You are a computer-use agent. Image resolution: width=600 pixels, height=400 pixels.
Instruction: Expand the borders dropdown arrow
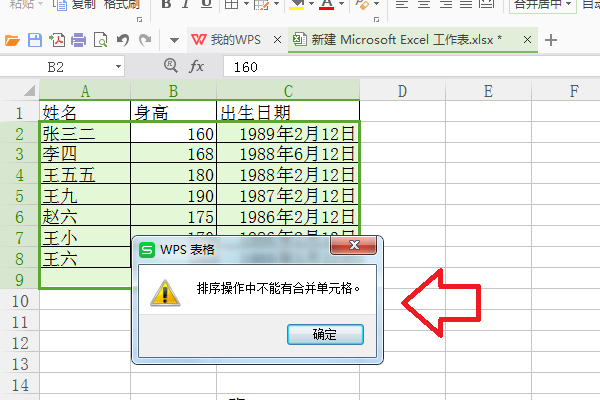[246, 4]
